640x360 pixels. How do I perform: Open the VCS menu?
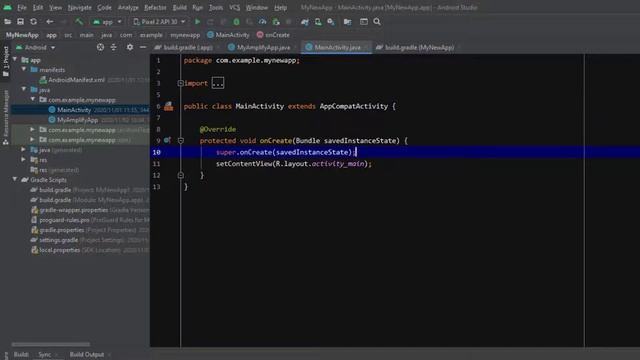click(234, 7)
